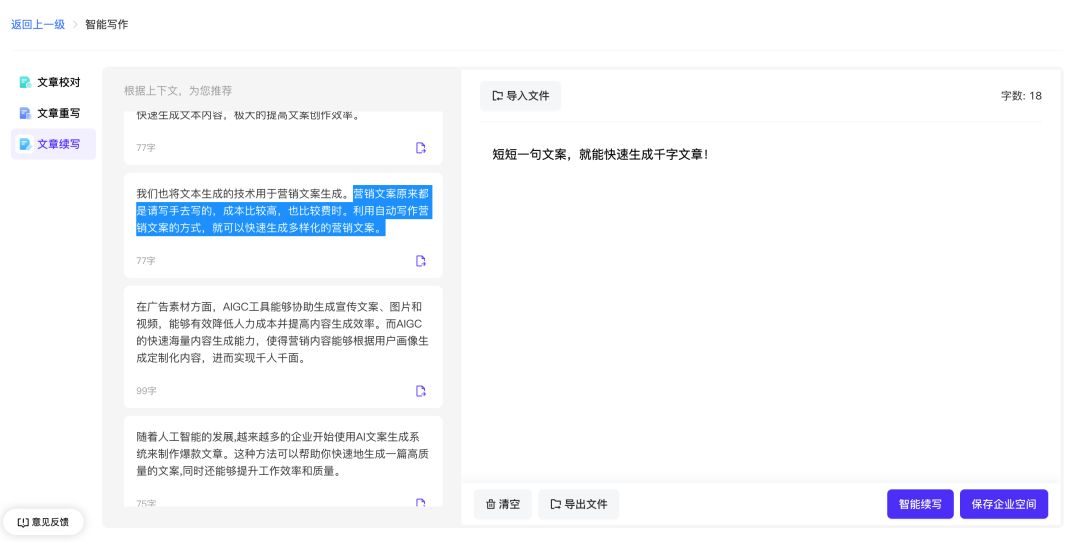Screen dimensions: 1080x542
Task: Click the editor text 短短一句文案
Action: click(529, 154)
